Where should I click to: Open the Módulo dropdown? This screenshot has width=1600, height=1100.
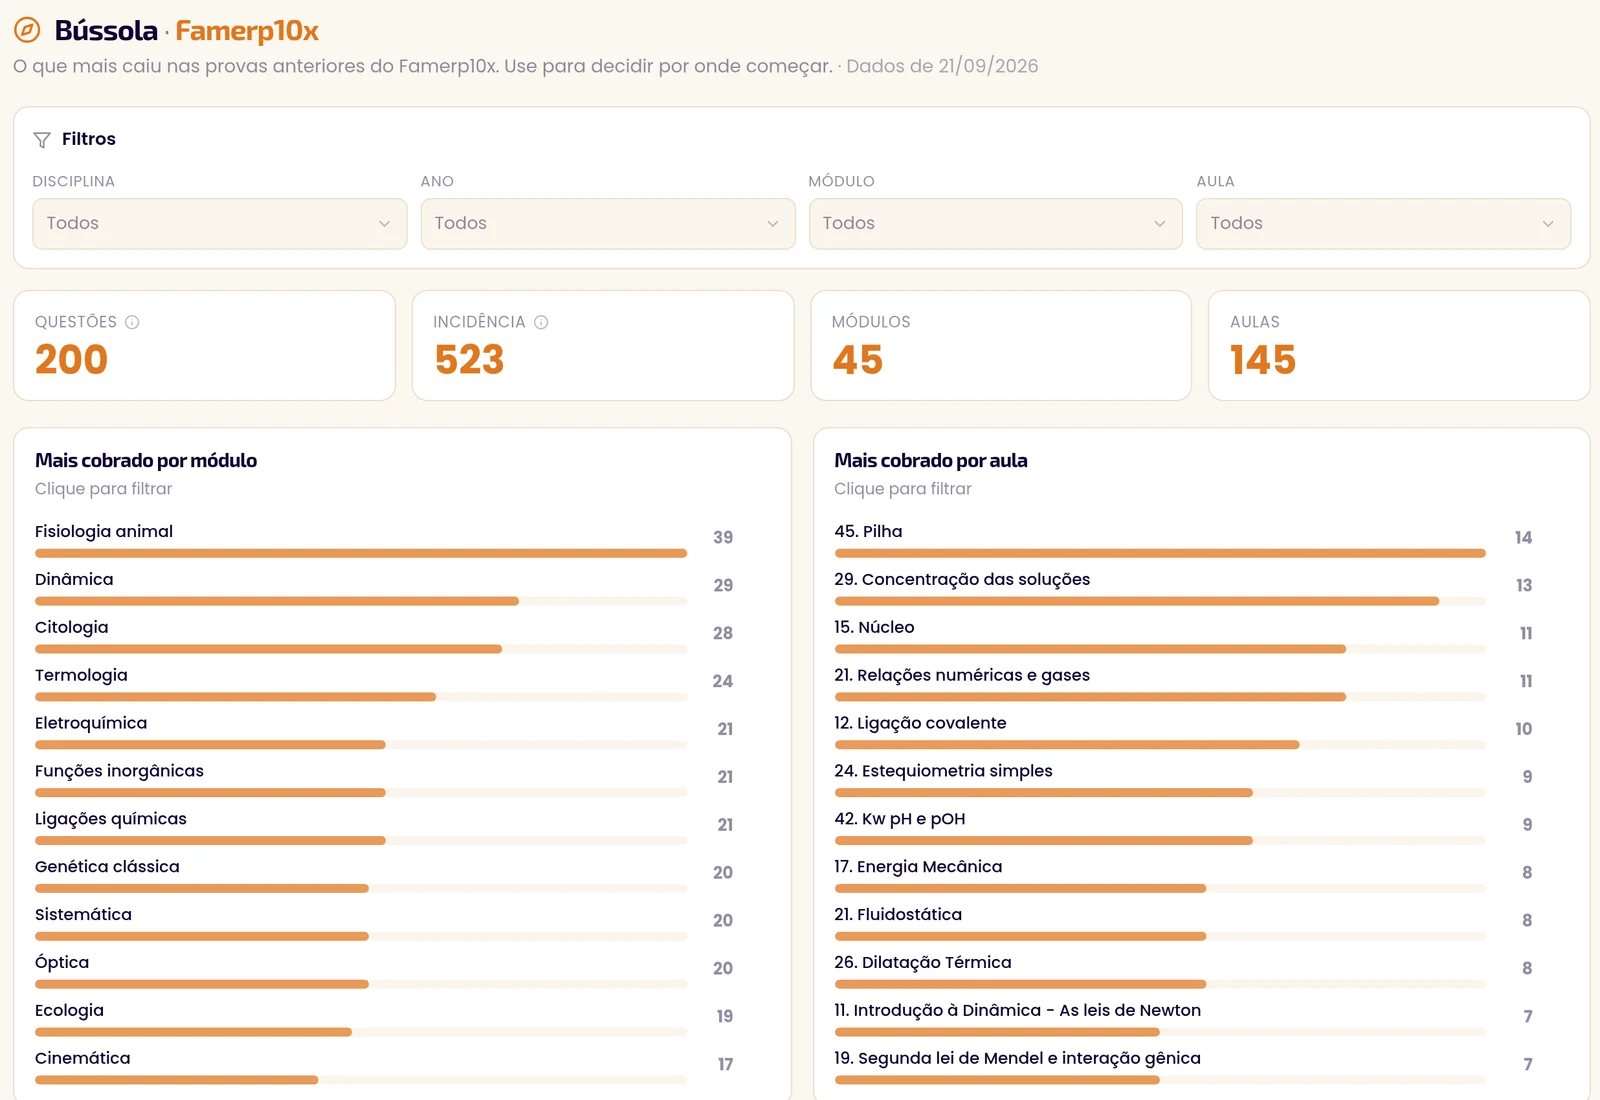point(996,224)
